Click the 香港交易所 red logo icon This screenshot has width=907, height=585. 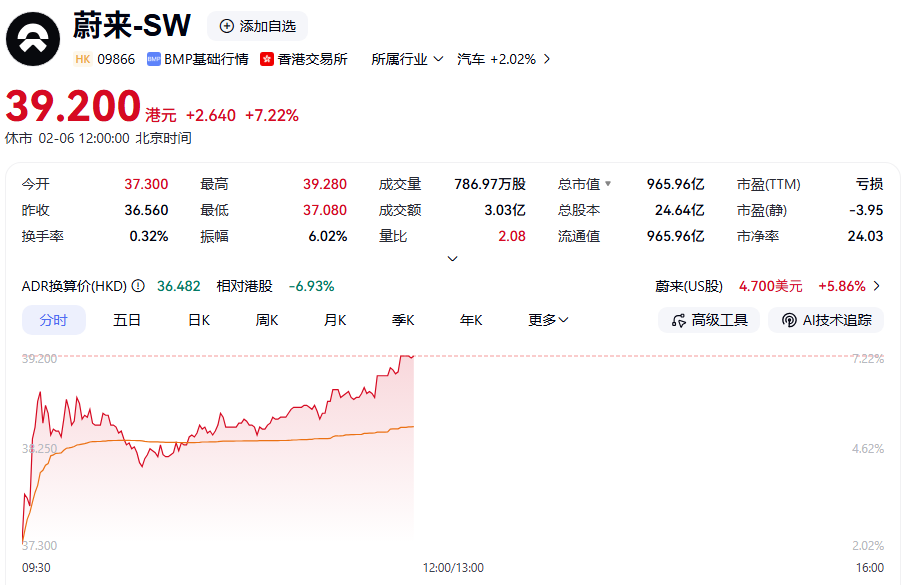click(267, 59)
